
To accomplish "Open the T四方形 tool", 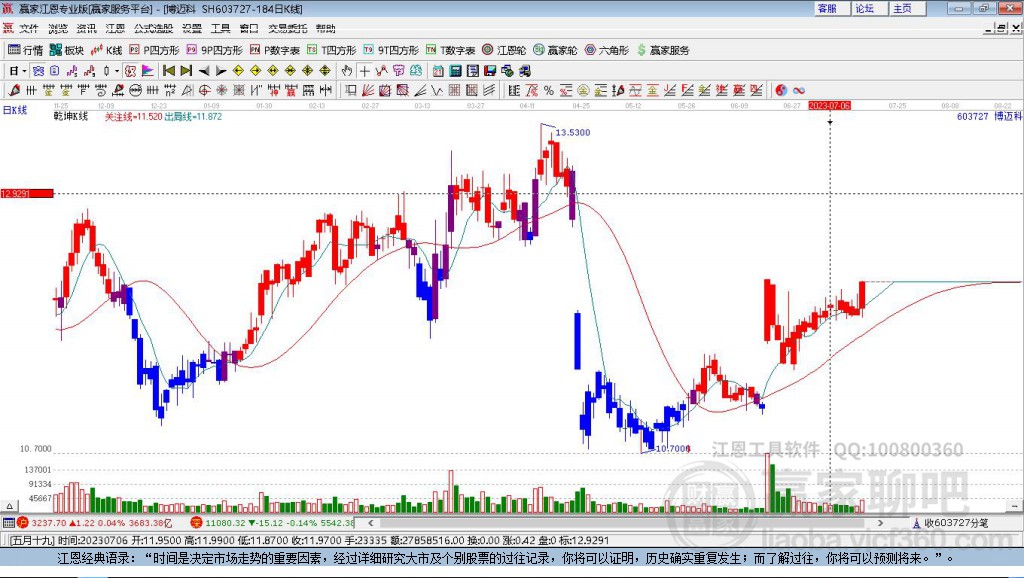I will pos(332,50).
